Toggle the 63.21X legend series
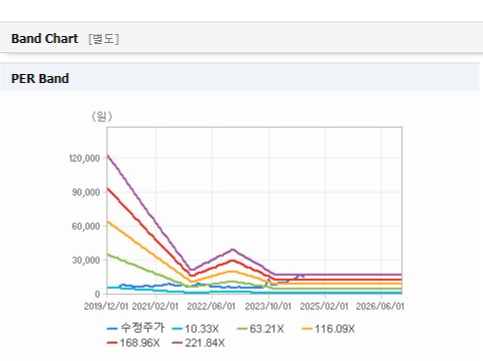Image resolution: width=483 pixels, height=361 pixels. tap(260, 329)
